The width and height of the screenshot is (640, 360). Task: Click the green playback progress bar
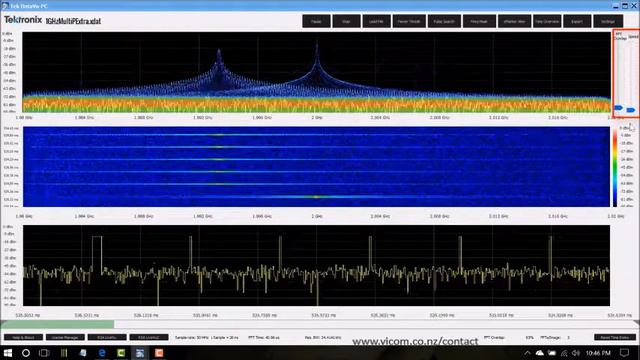[x=57, y=324]
